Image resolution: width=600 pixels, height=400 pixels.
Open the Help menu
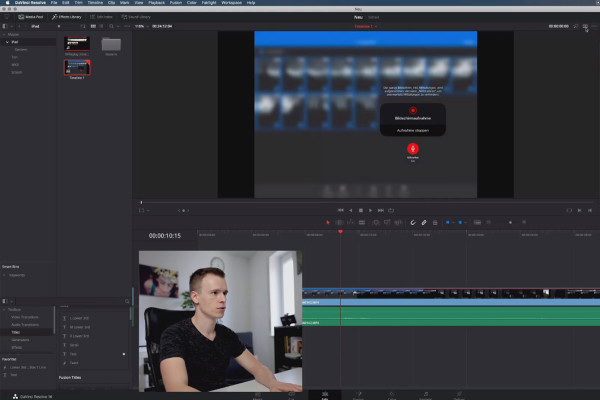251,3
